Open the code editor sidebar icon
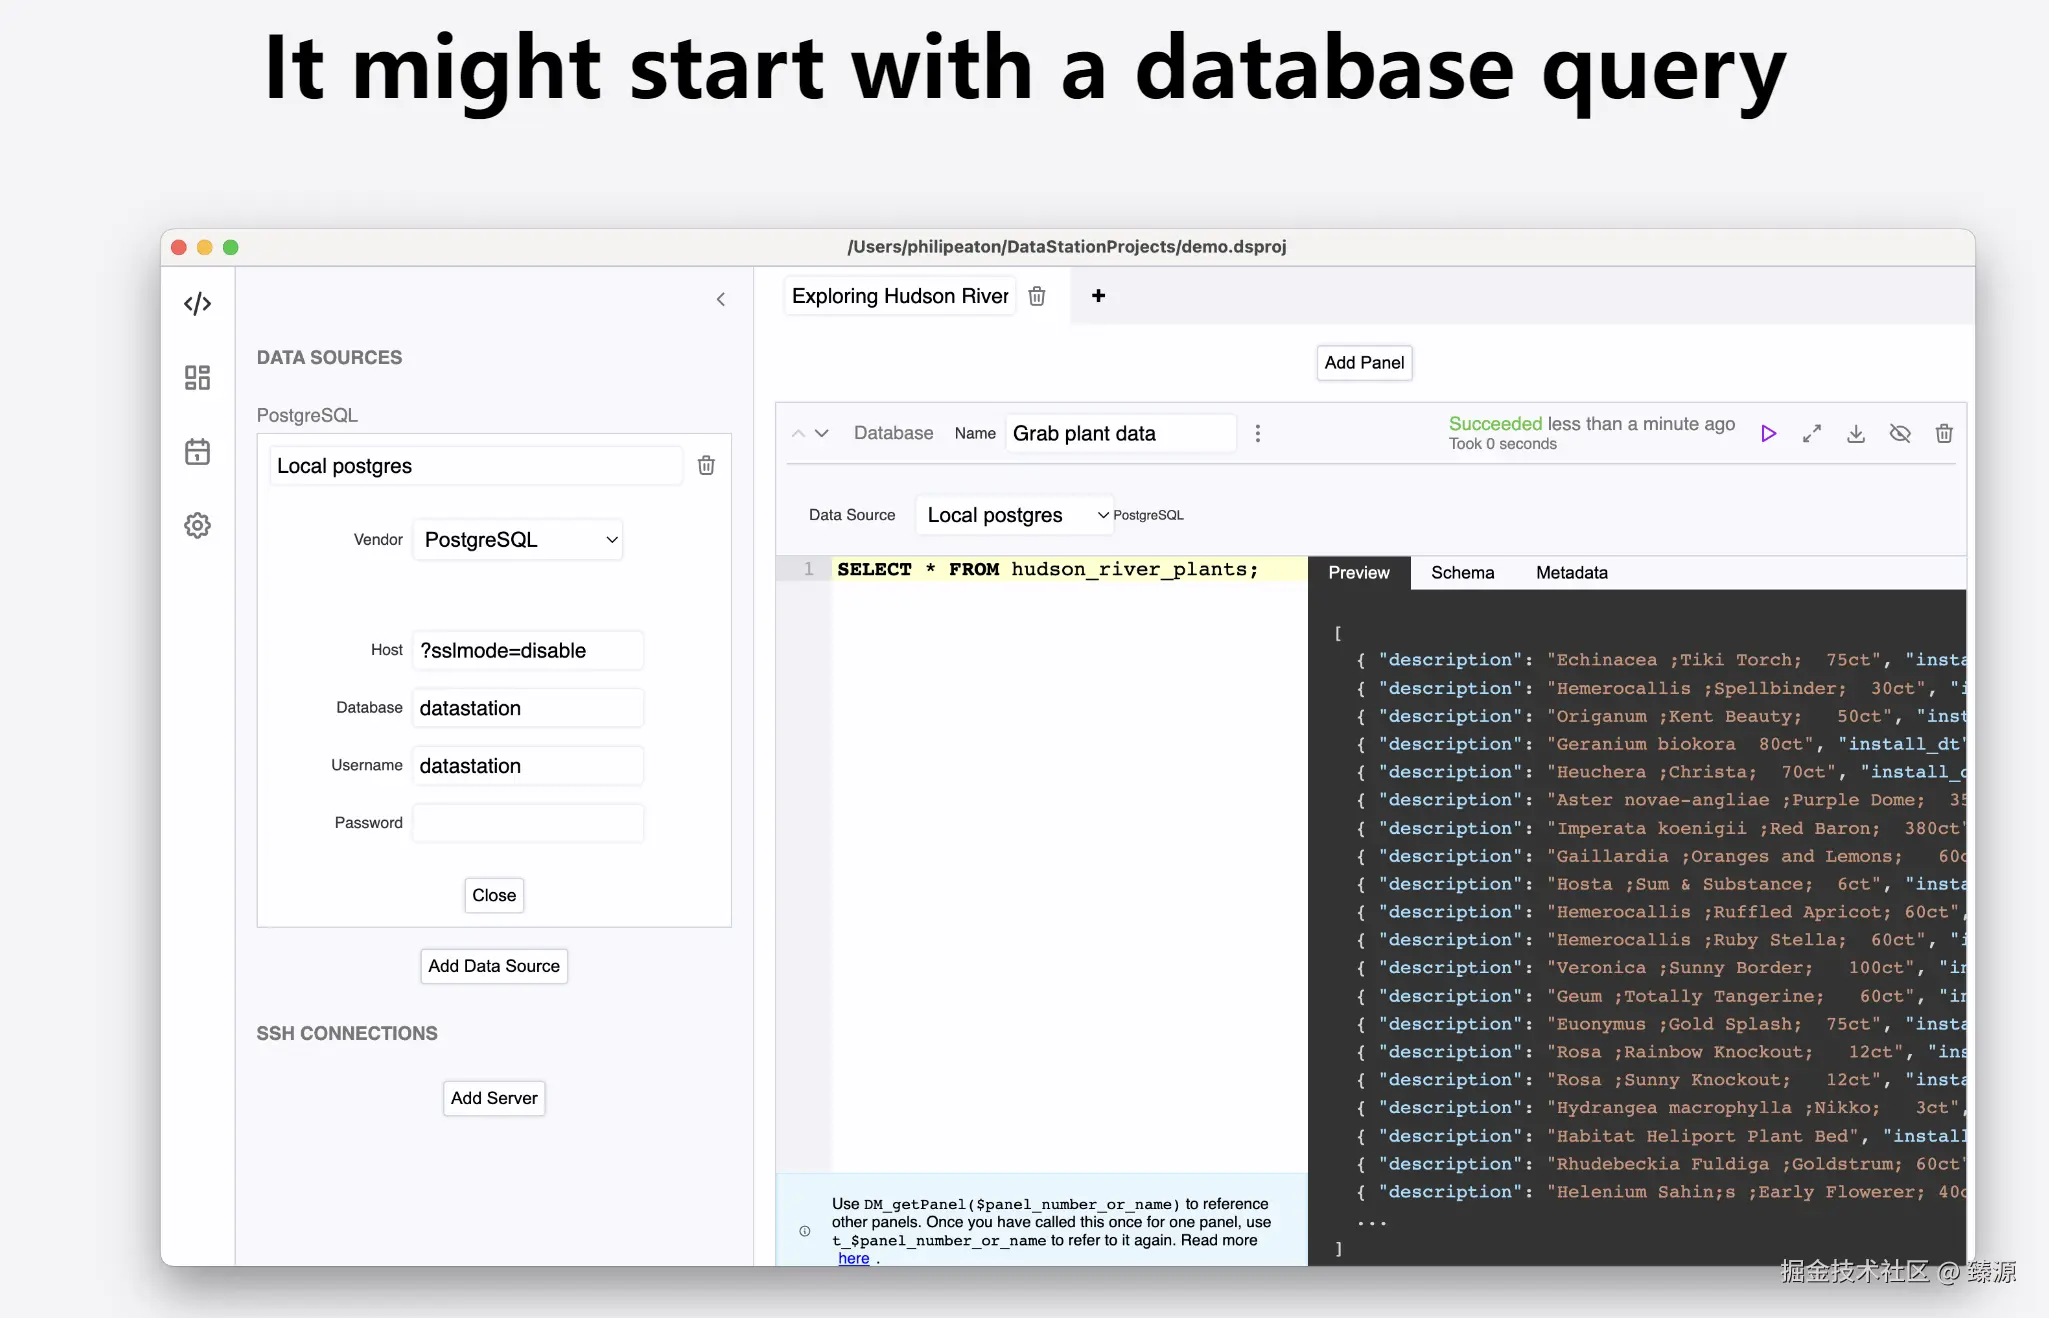The height and width of the screenshot is (1318, 2049). tap(197, 303)
